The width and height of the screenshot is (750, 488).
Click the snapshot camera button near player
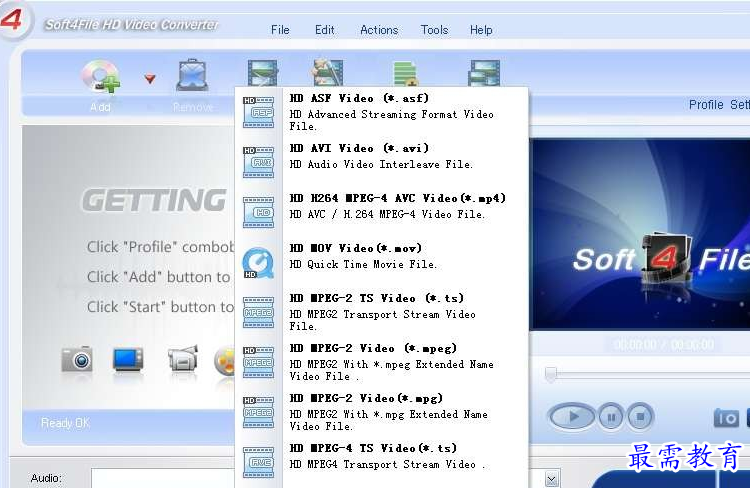pos(726,418)
